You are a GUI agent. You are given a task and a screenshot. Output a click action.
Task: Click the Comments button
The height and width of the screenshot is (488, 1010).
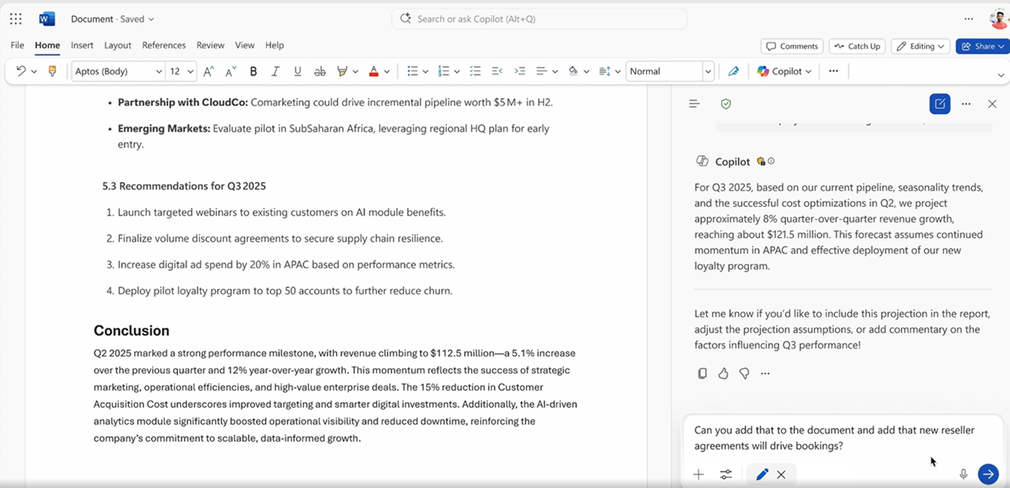[x=791, y=46]
